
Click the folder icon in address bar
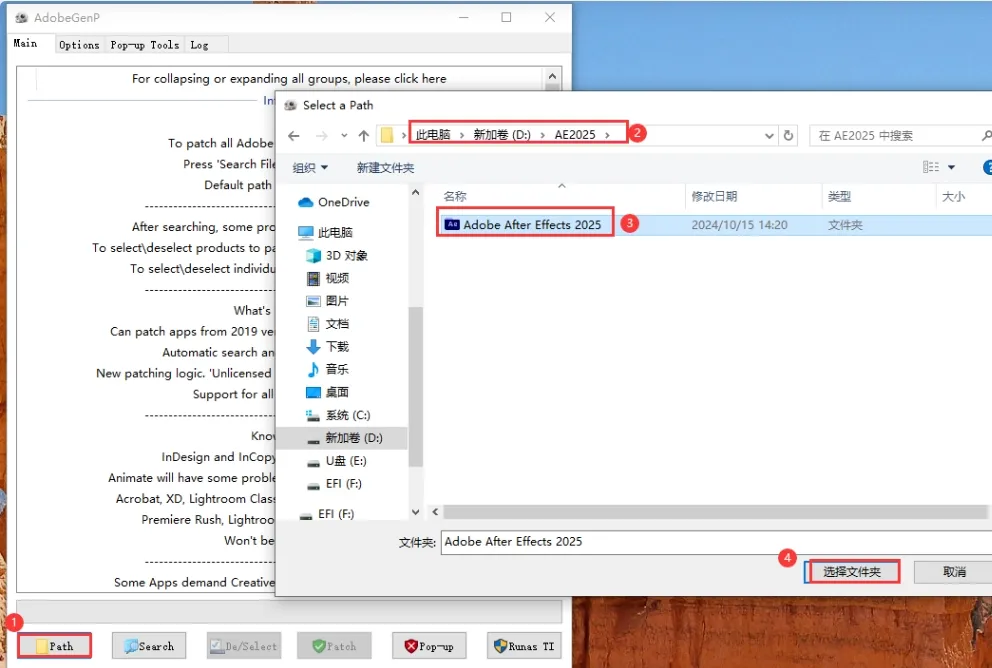pos(387,135)
